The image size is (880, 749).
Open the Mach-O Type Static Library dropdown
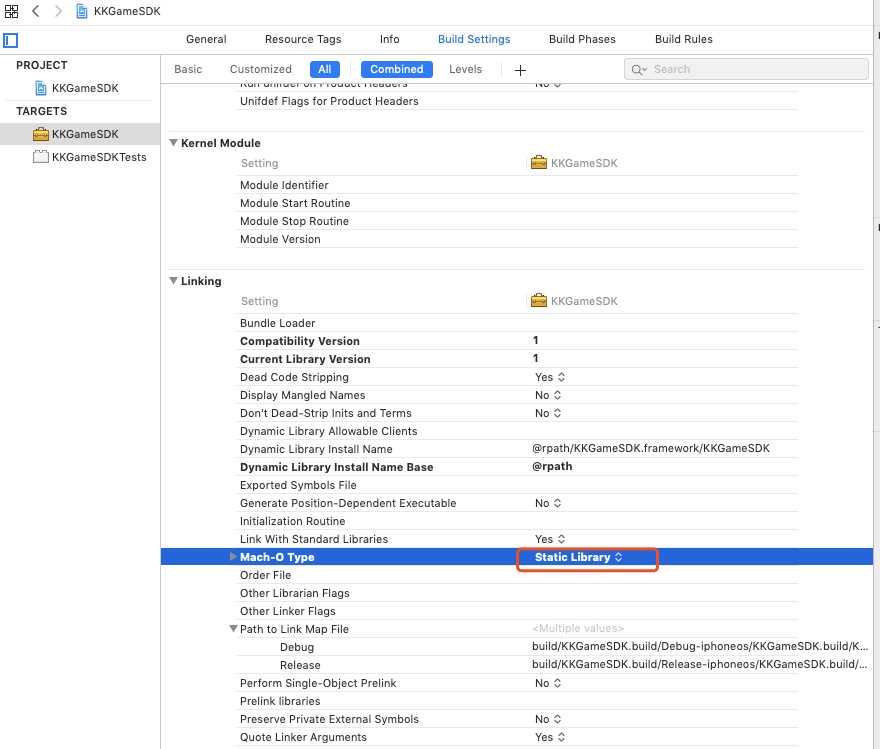tap(579, 557)
